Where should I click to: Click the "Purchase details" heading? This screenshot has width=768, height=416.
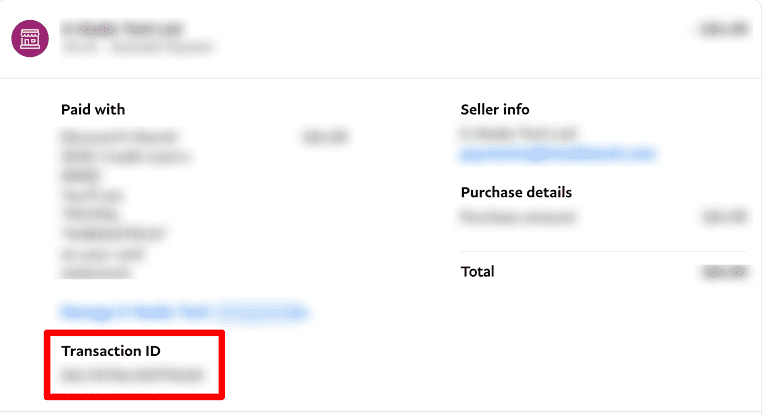516,192
